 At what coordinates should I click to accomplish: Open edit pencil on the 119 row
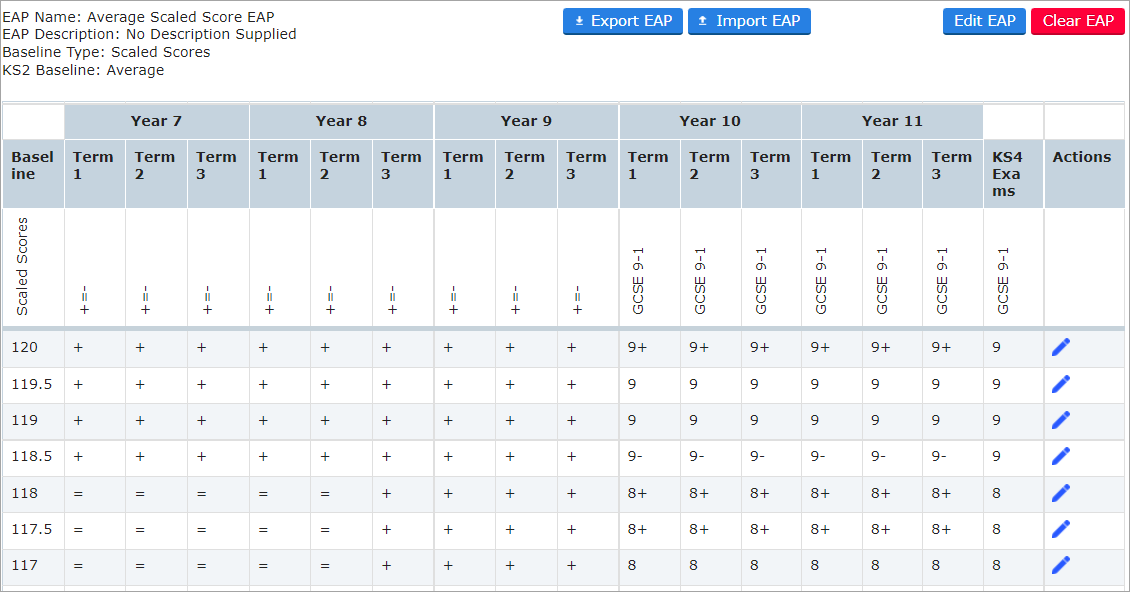coord(1061,420)
